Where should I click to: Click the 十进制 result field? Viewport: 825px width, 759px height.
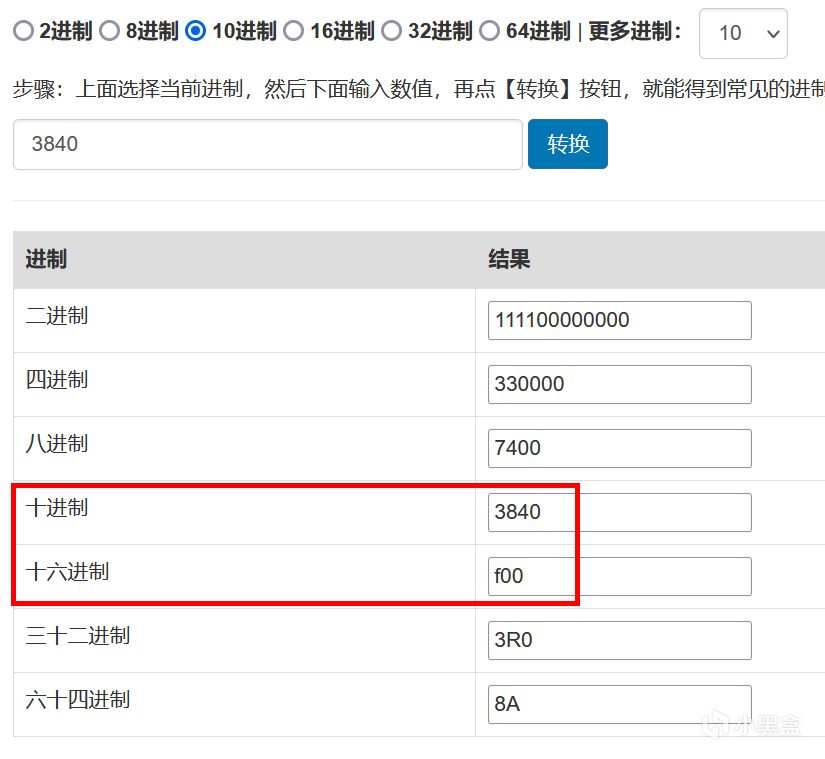(619, 513)
